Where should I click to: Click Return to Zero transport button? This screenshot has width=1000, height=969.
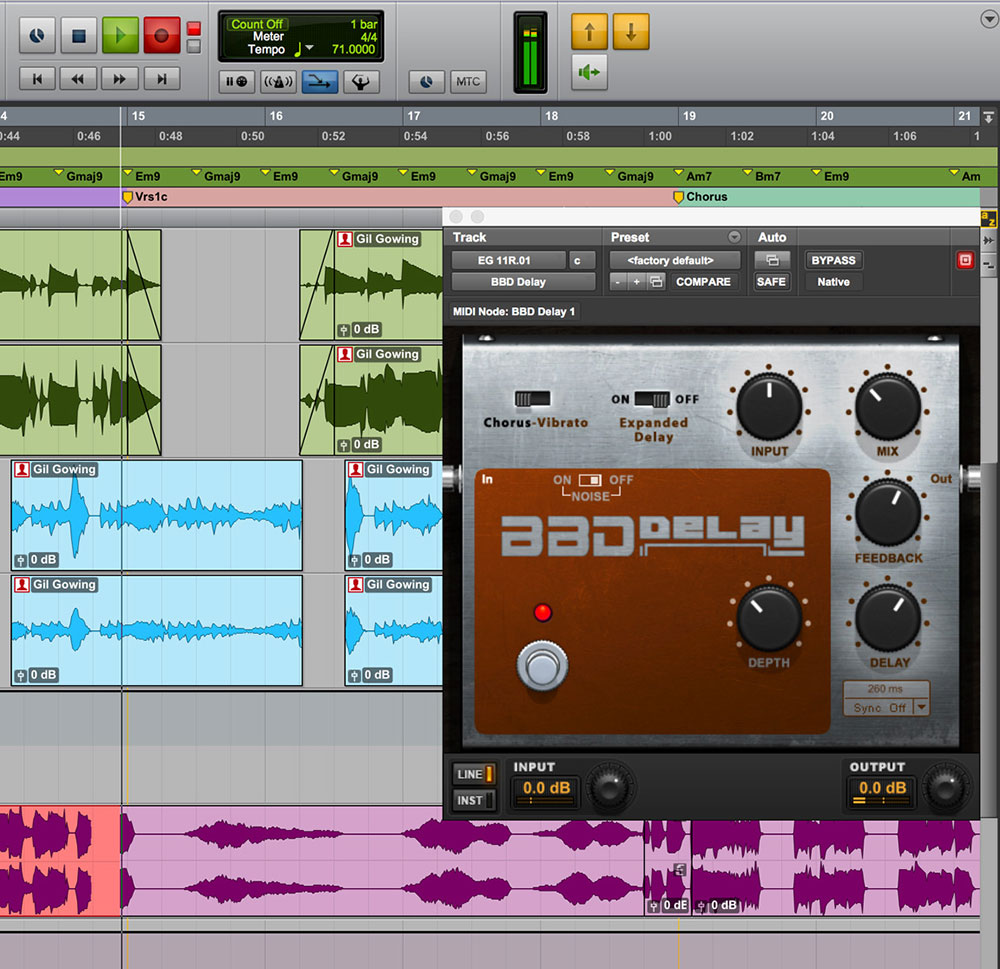click(x=37, y=79)
